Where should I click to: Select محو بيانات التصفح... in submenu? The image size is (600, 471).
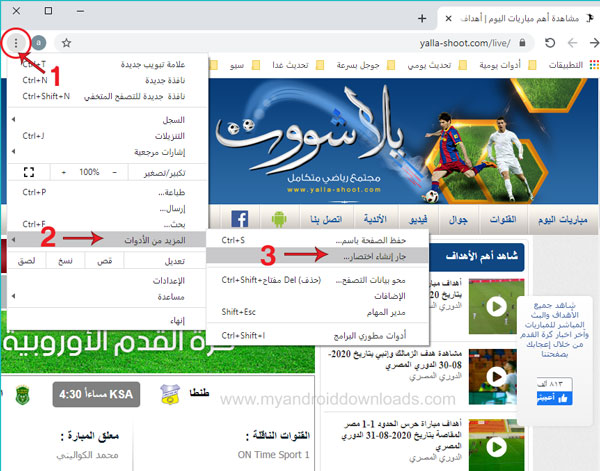[317, 280]
